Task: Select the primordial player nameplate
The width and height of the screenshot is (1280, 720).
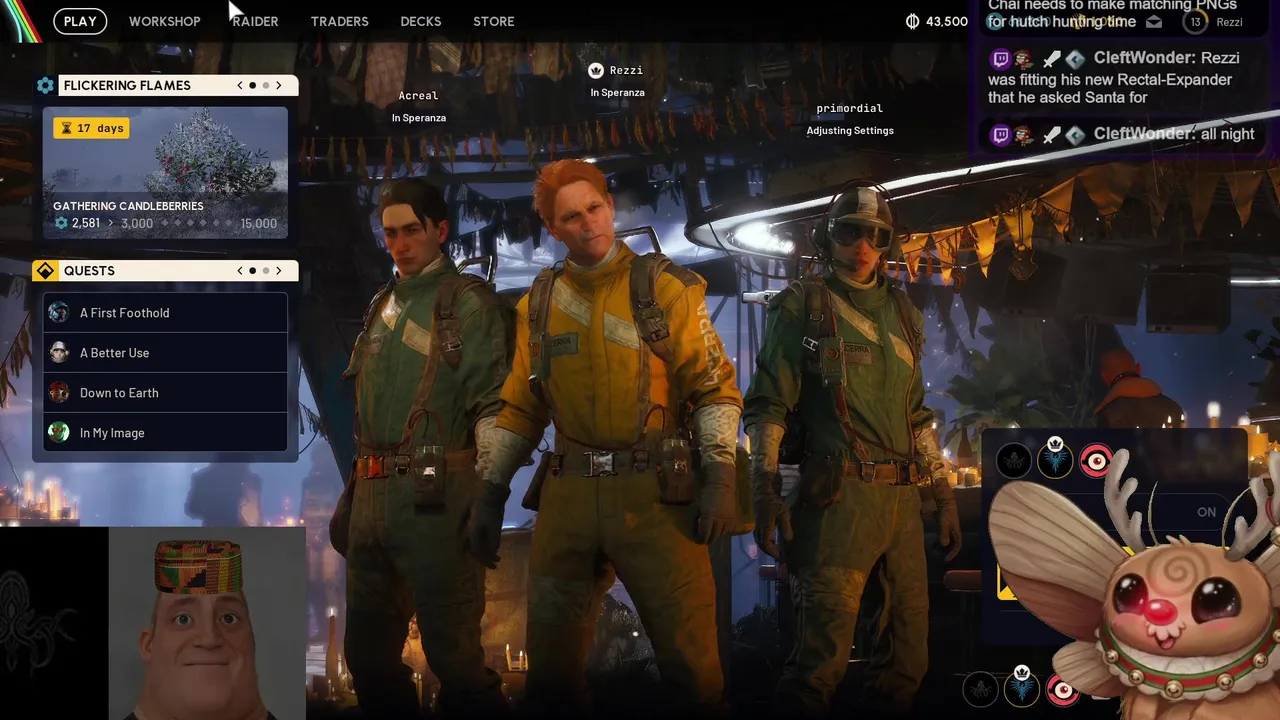Action: [x=850, y=108]
